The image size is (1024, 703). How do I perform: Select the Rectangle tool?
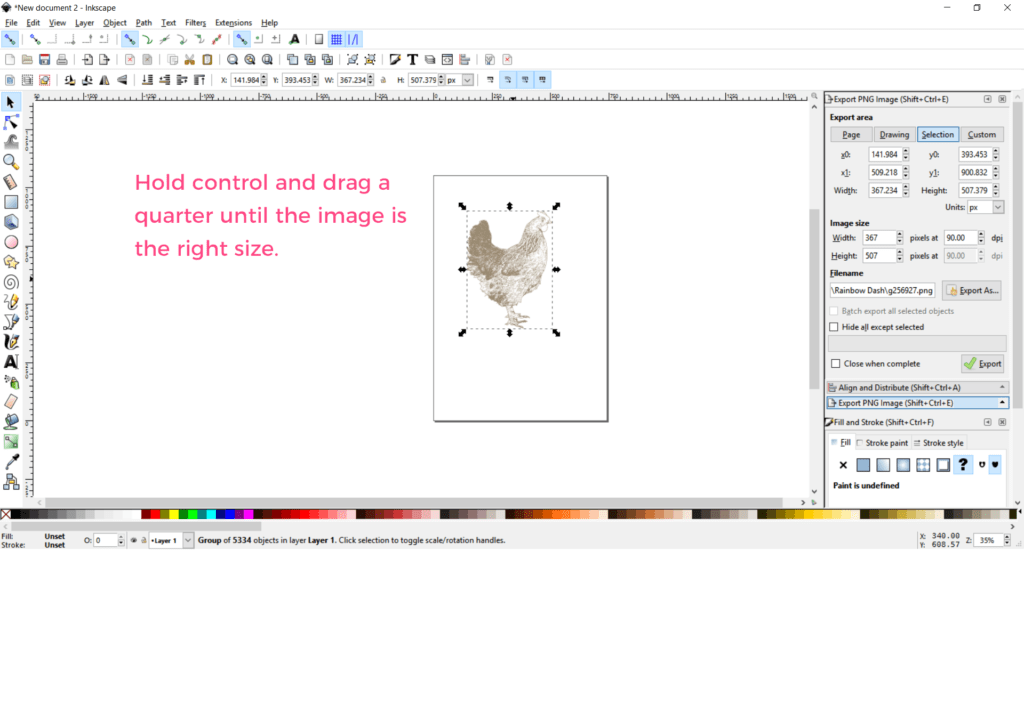click(10, 202)
